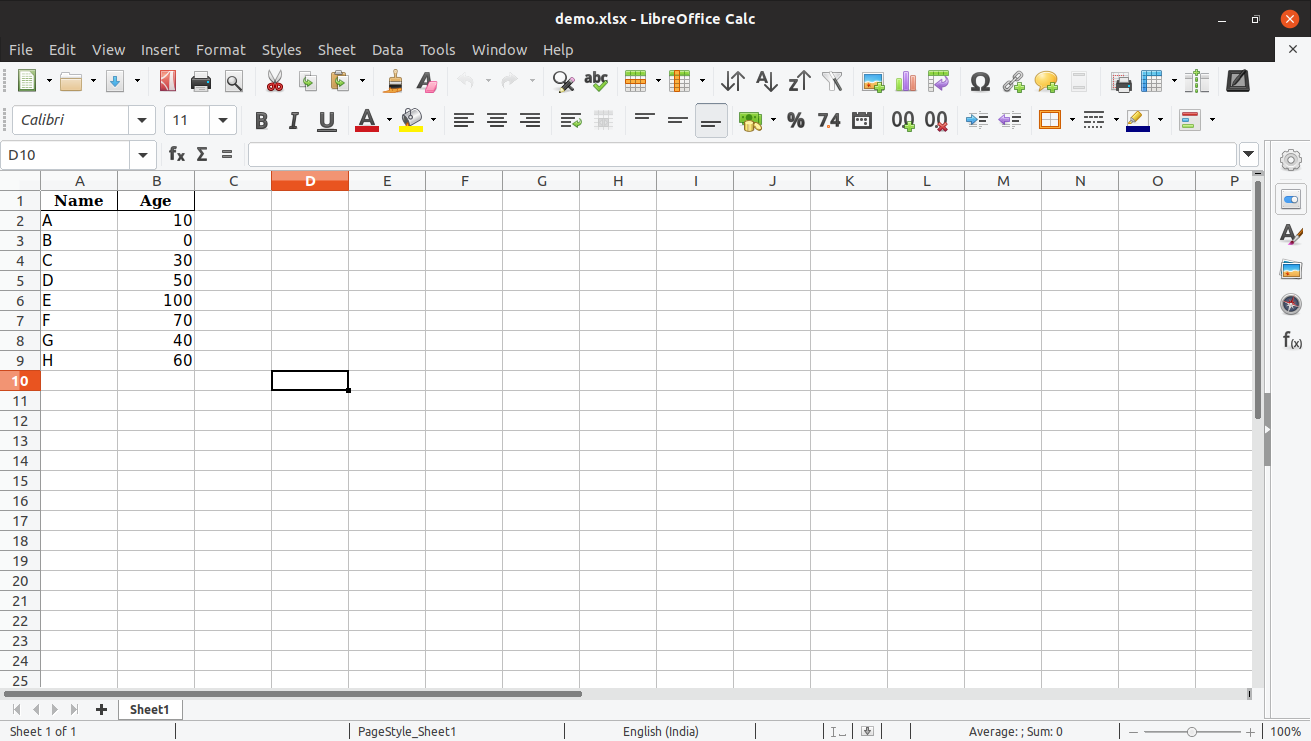Viewport: 1311px width, 741px height.
Task: Add a new sheet with the plus button
Action: tap(100, 709)
